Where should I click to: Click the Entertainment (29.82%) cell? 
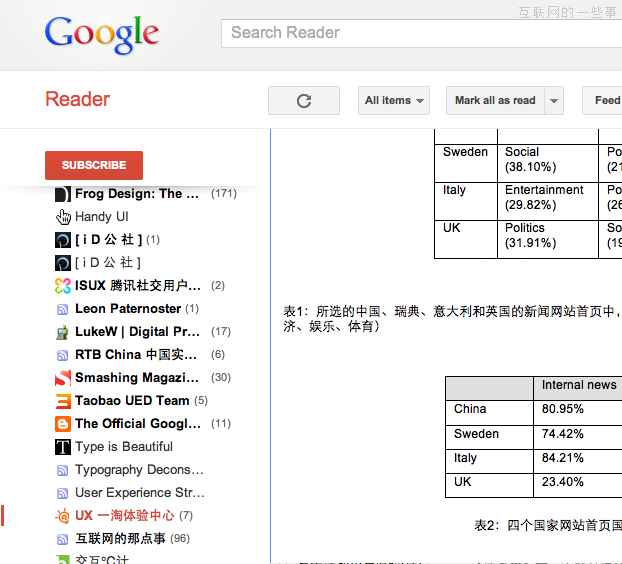(548, 201)
